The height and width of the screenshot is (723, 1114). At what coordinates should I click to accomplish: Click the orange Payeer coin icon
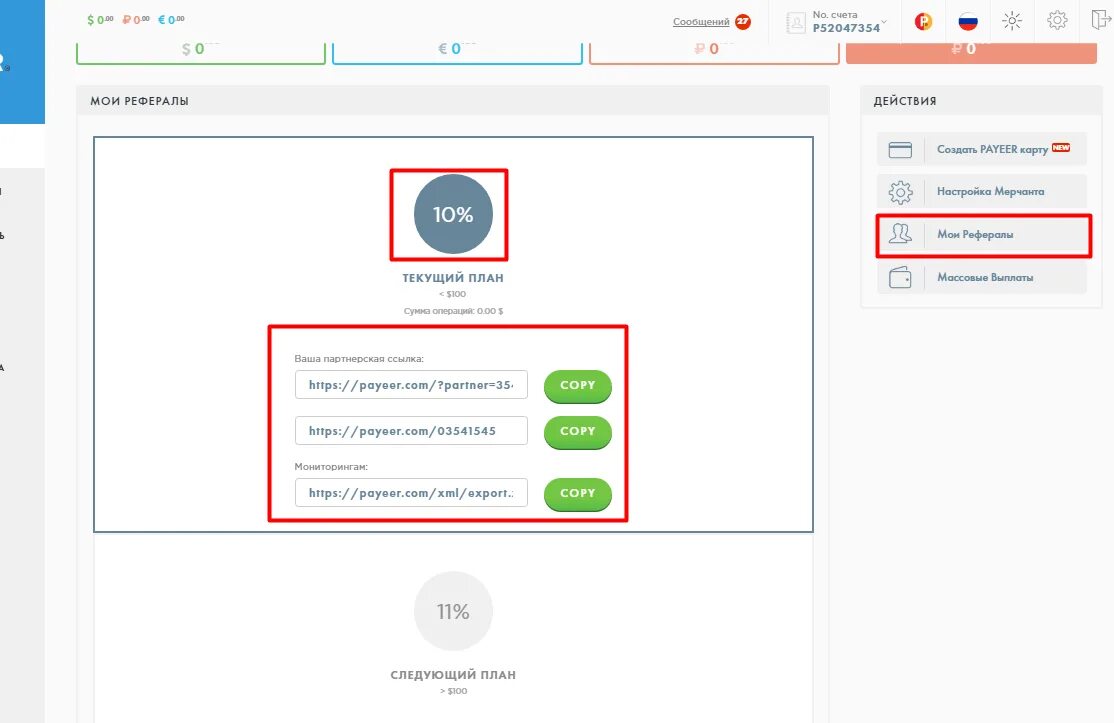[x=923, y=21]
